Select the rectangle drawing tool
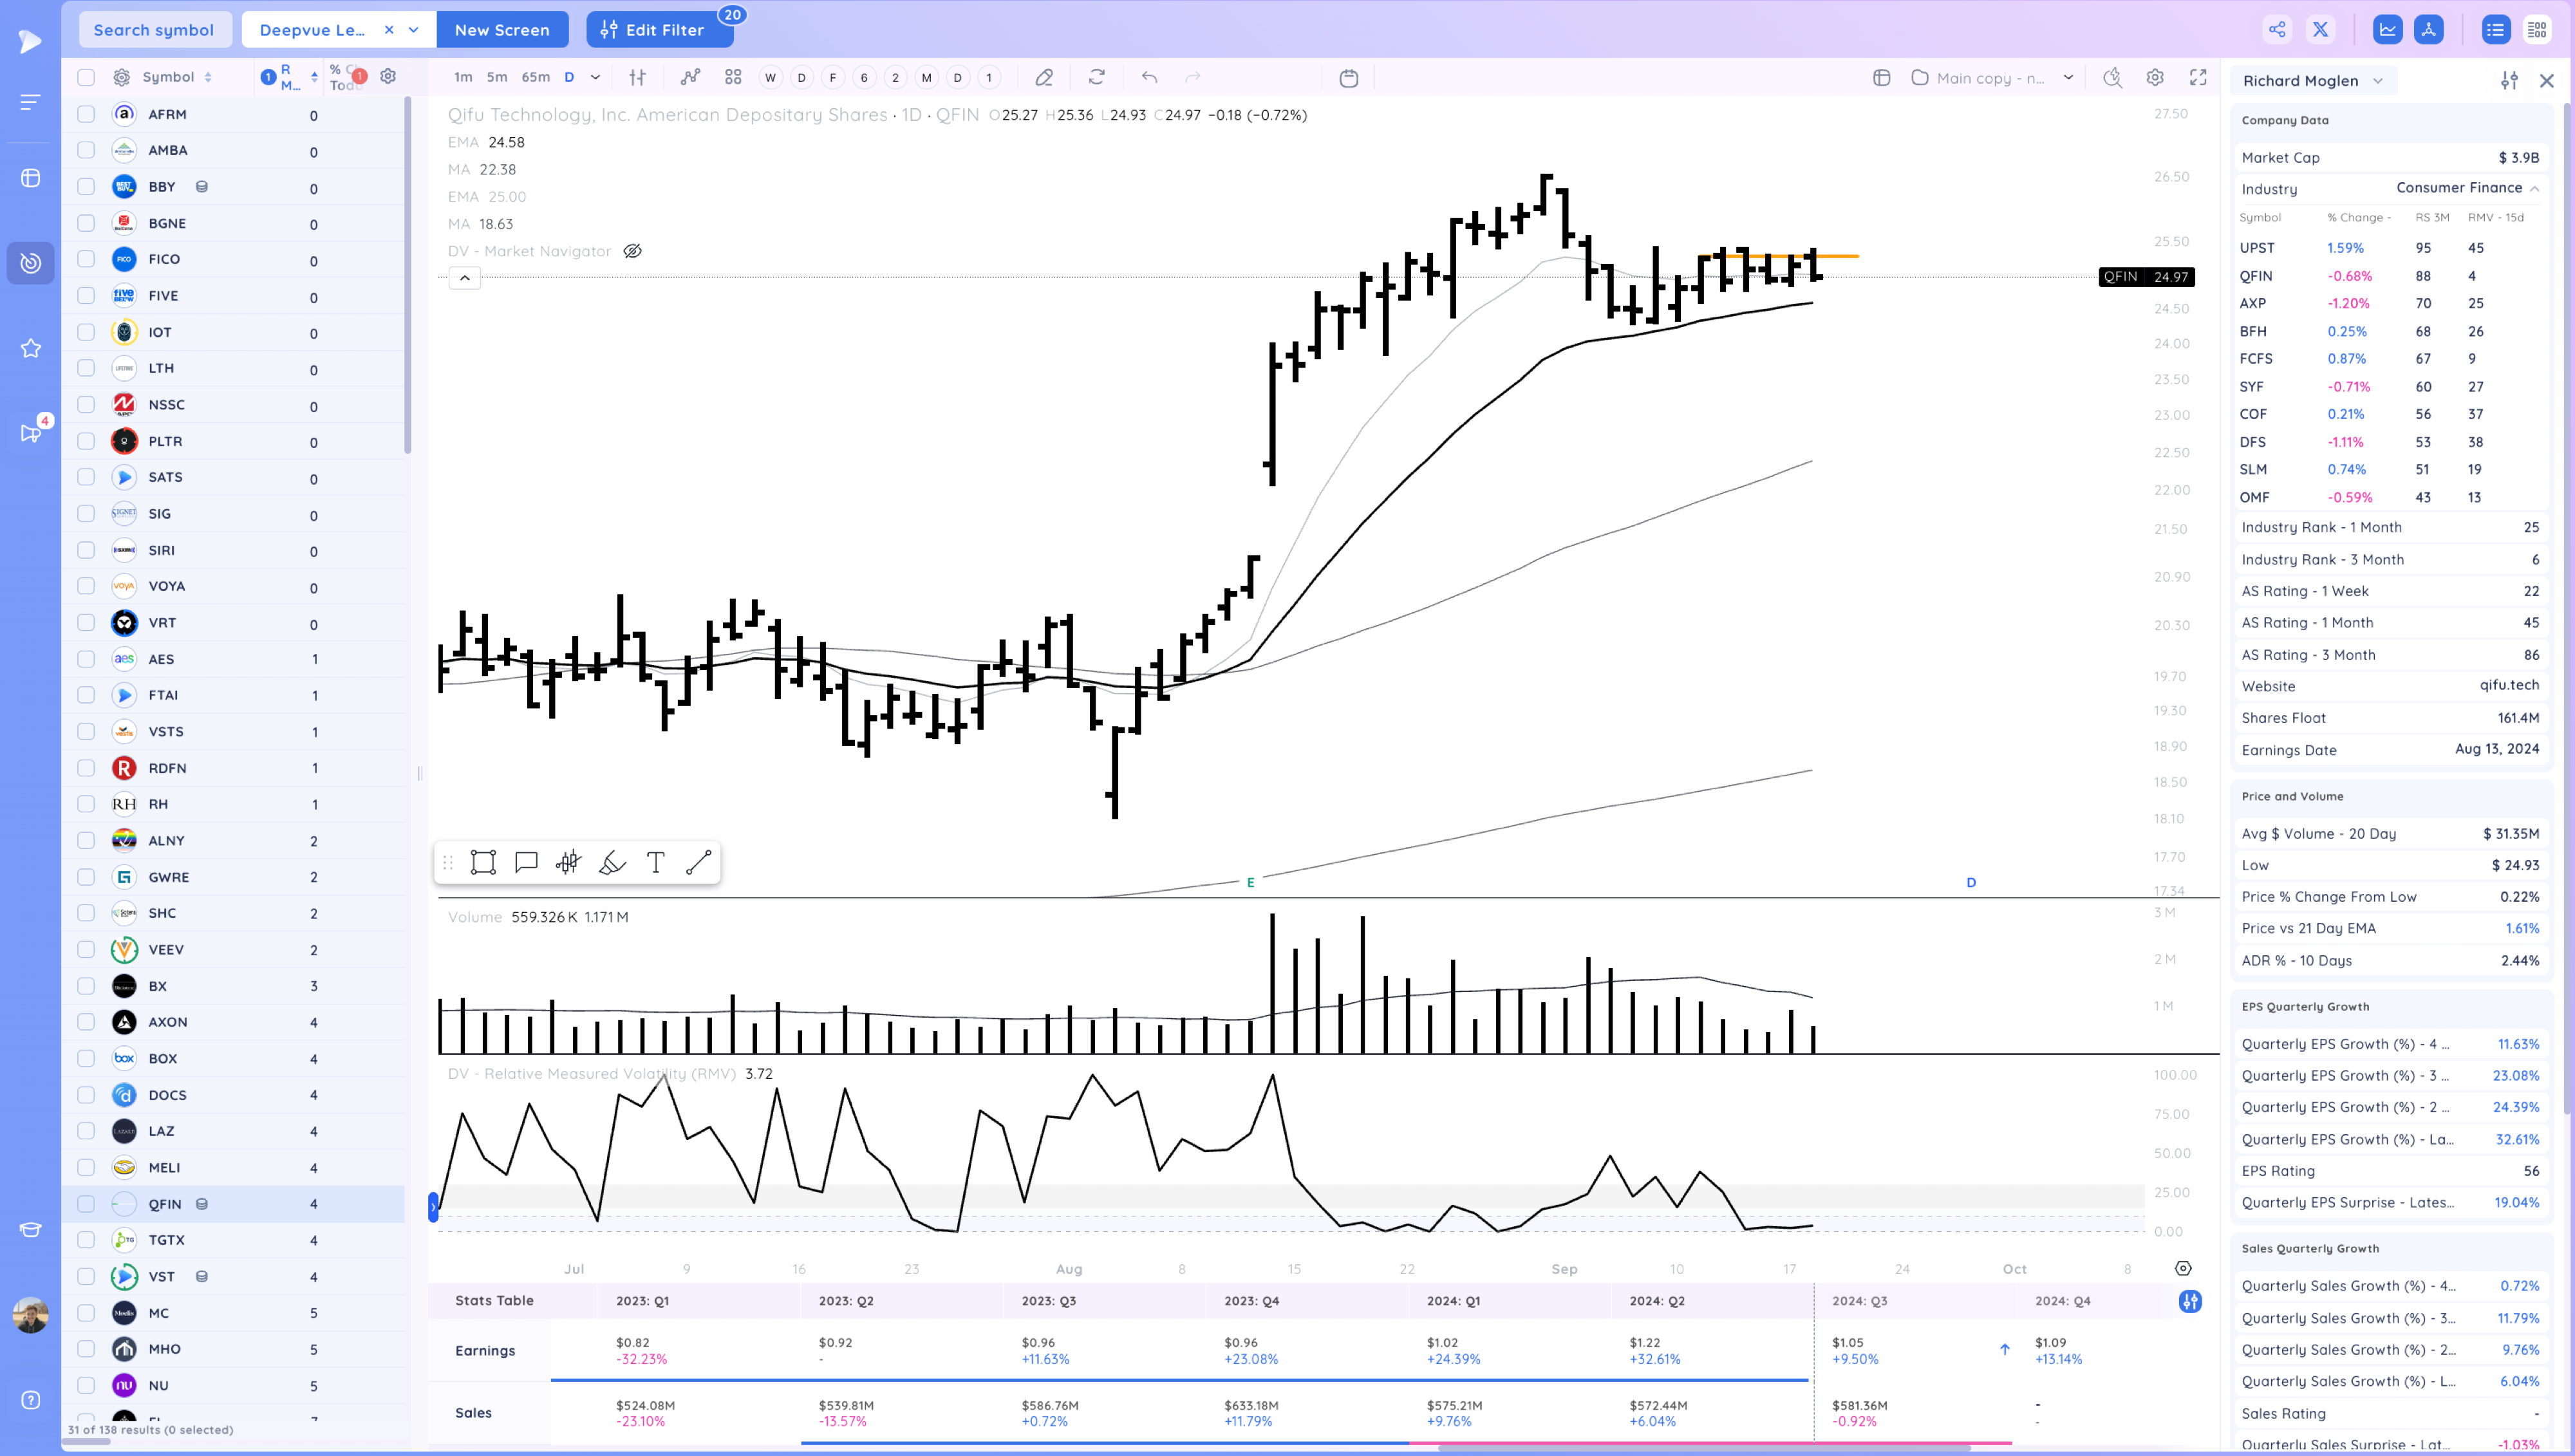This screenshot has height=1456, width=2575. pyautogui.click(x=483, y=862)
